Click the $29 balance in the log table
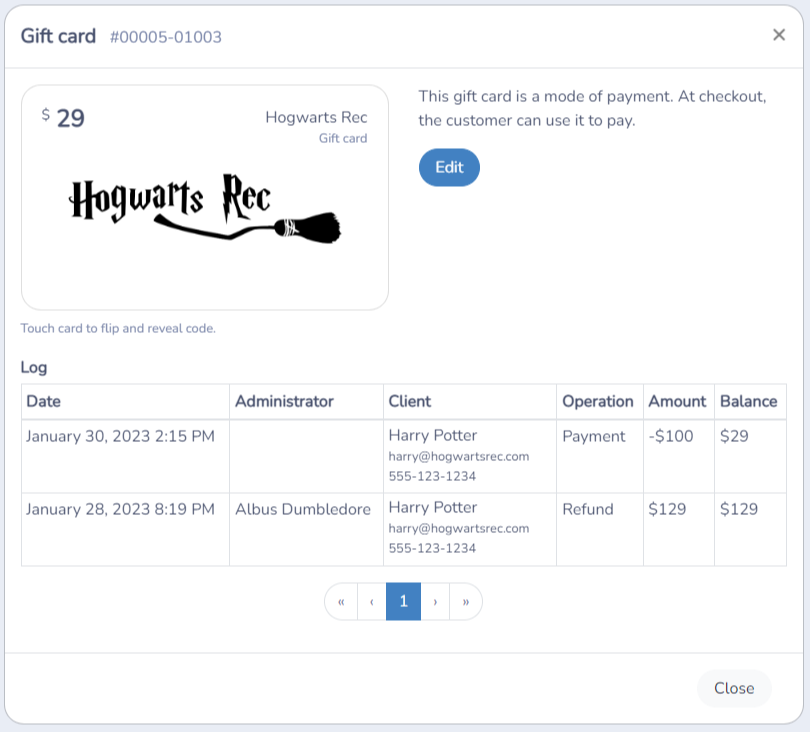This screenshot has height=733, width=810. 734,436
